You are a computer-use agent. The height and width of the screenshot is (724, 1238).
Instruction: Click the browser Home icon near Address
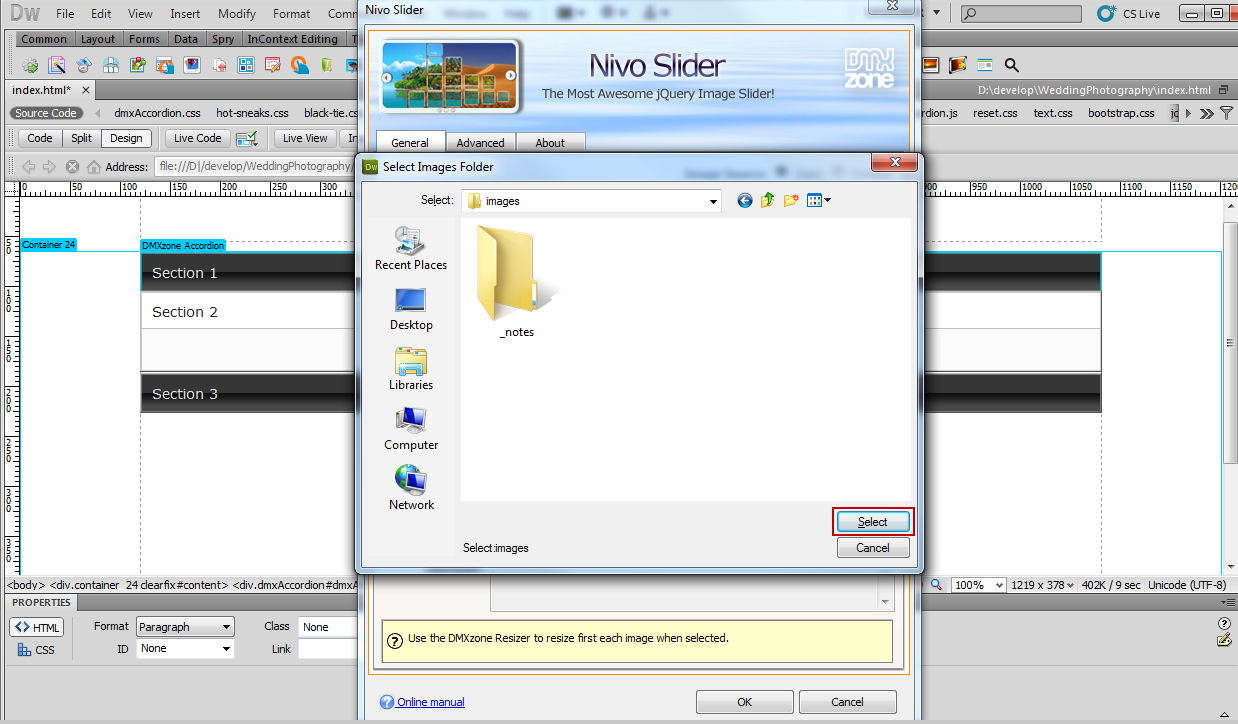[x=94, y=167]
